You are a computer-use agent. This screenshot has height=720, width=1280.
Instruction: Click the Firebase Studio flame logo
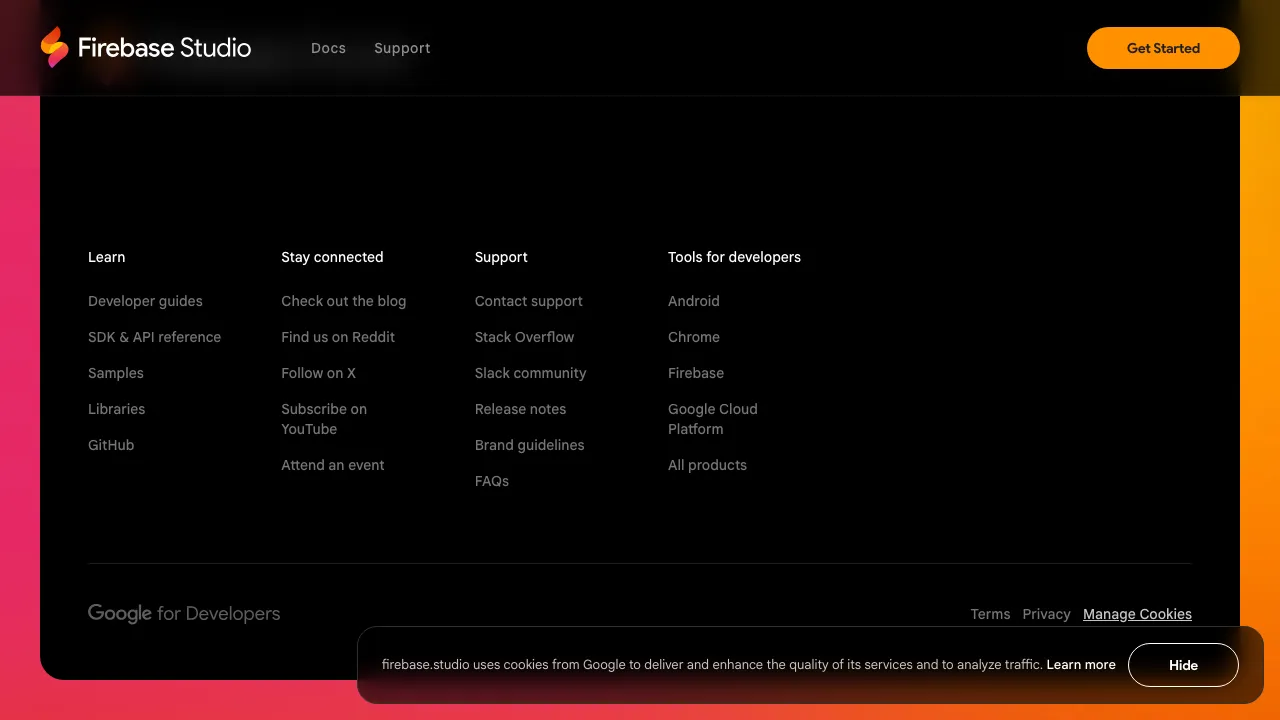tap(55, 47)
